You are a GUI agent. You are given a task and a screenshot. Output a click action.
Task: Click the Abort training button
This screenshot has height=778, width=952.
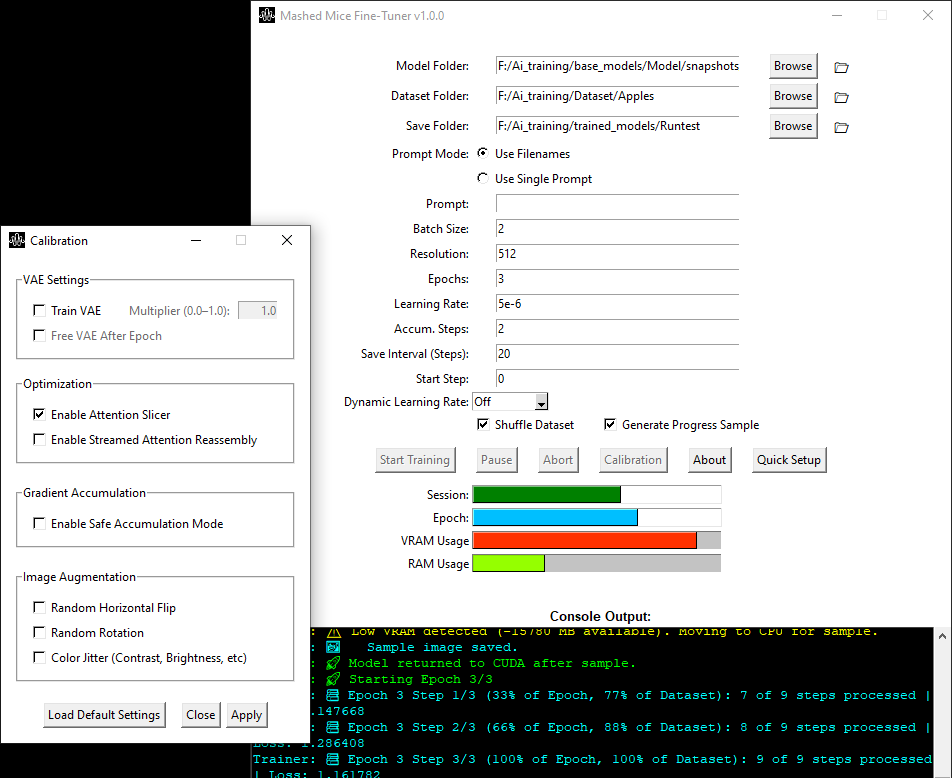[558, 460]
